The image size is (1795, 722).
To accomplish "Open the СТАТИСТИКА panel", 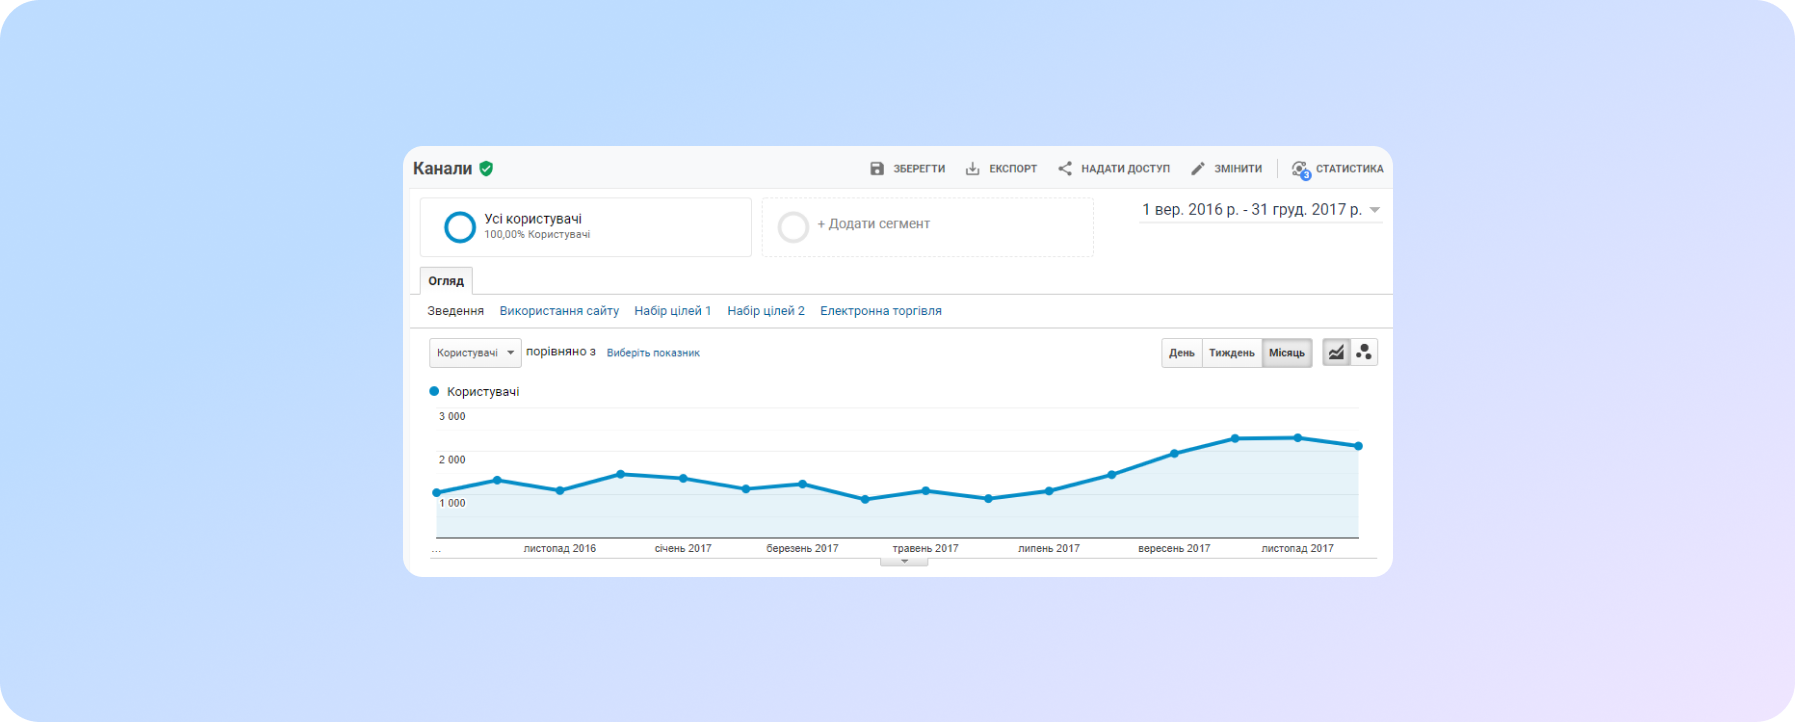I will tap(1337, 169).
